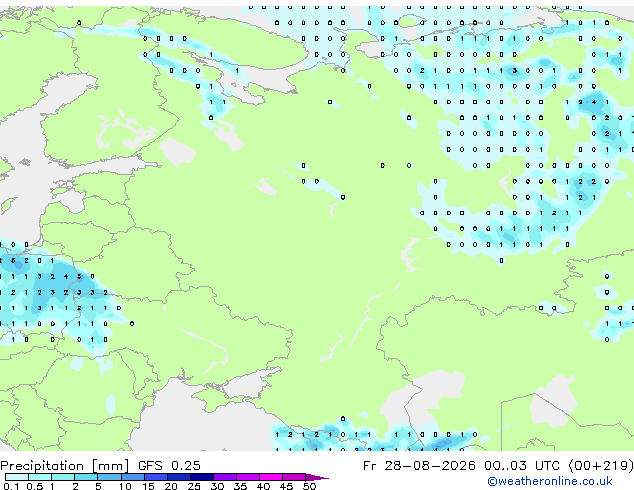Image resolution: width=634 pixels, height=490 pixels.
Task: Click the '00..03 UTC' time range text
Action: click(x=522, y=466)
